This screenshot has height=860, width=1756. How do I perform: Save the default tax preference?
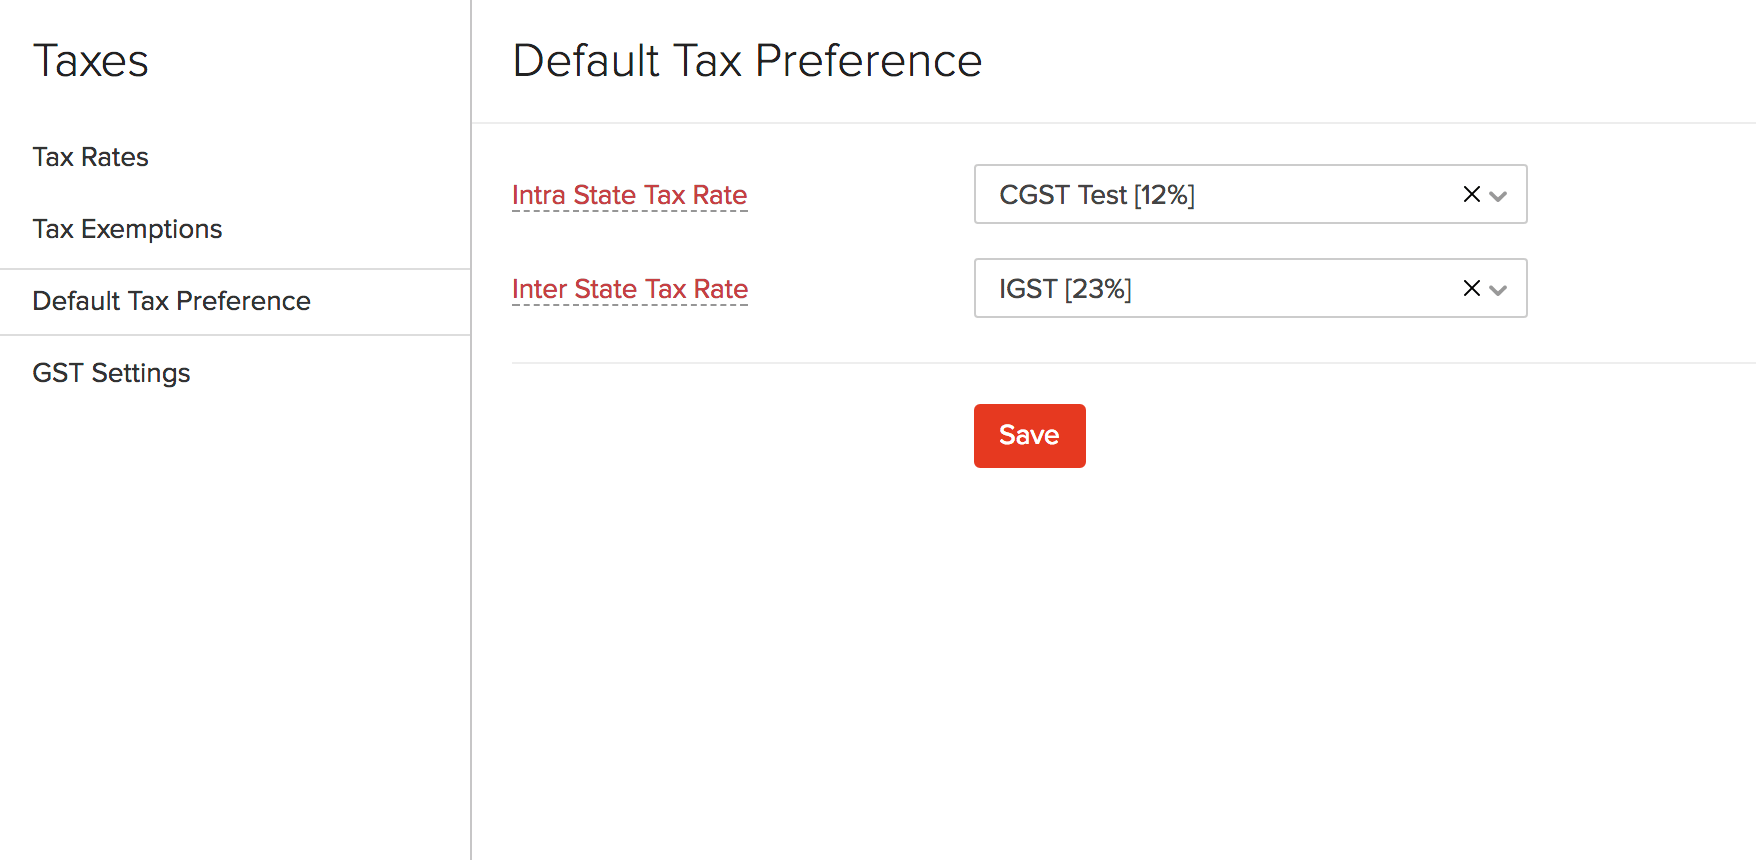pyautogui.click(x=1029, y=436)
